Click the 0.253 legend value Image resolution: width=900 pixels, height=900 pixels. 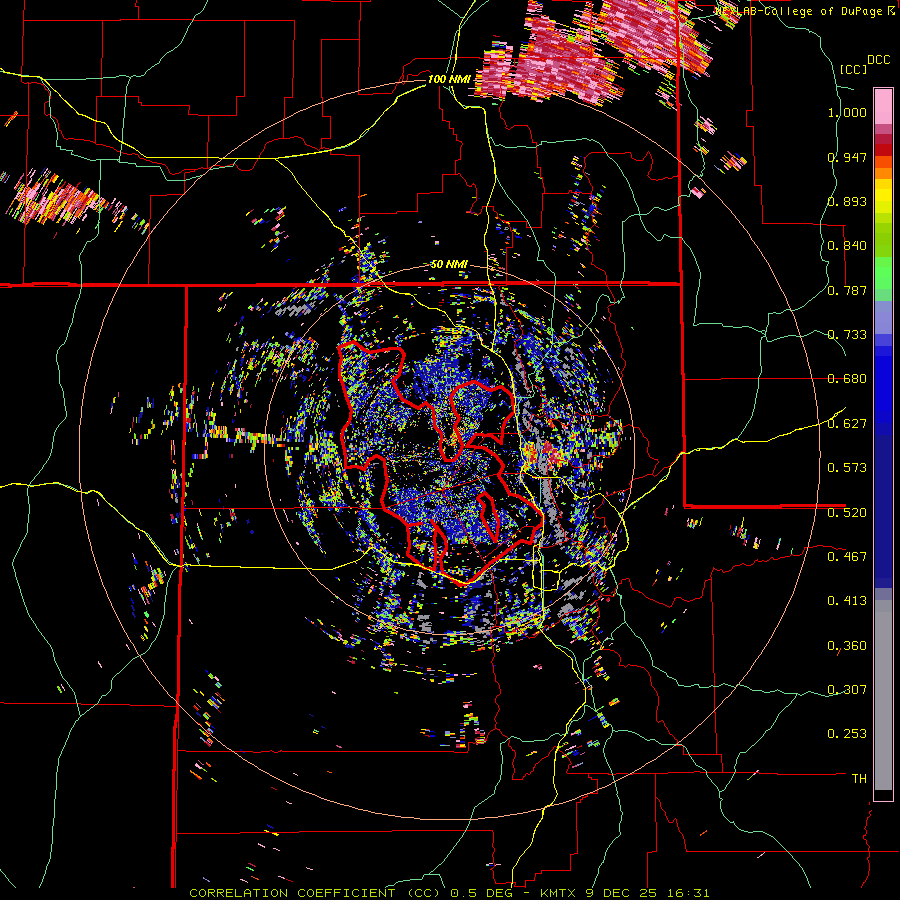[847, 734]
